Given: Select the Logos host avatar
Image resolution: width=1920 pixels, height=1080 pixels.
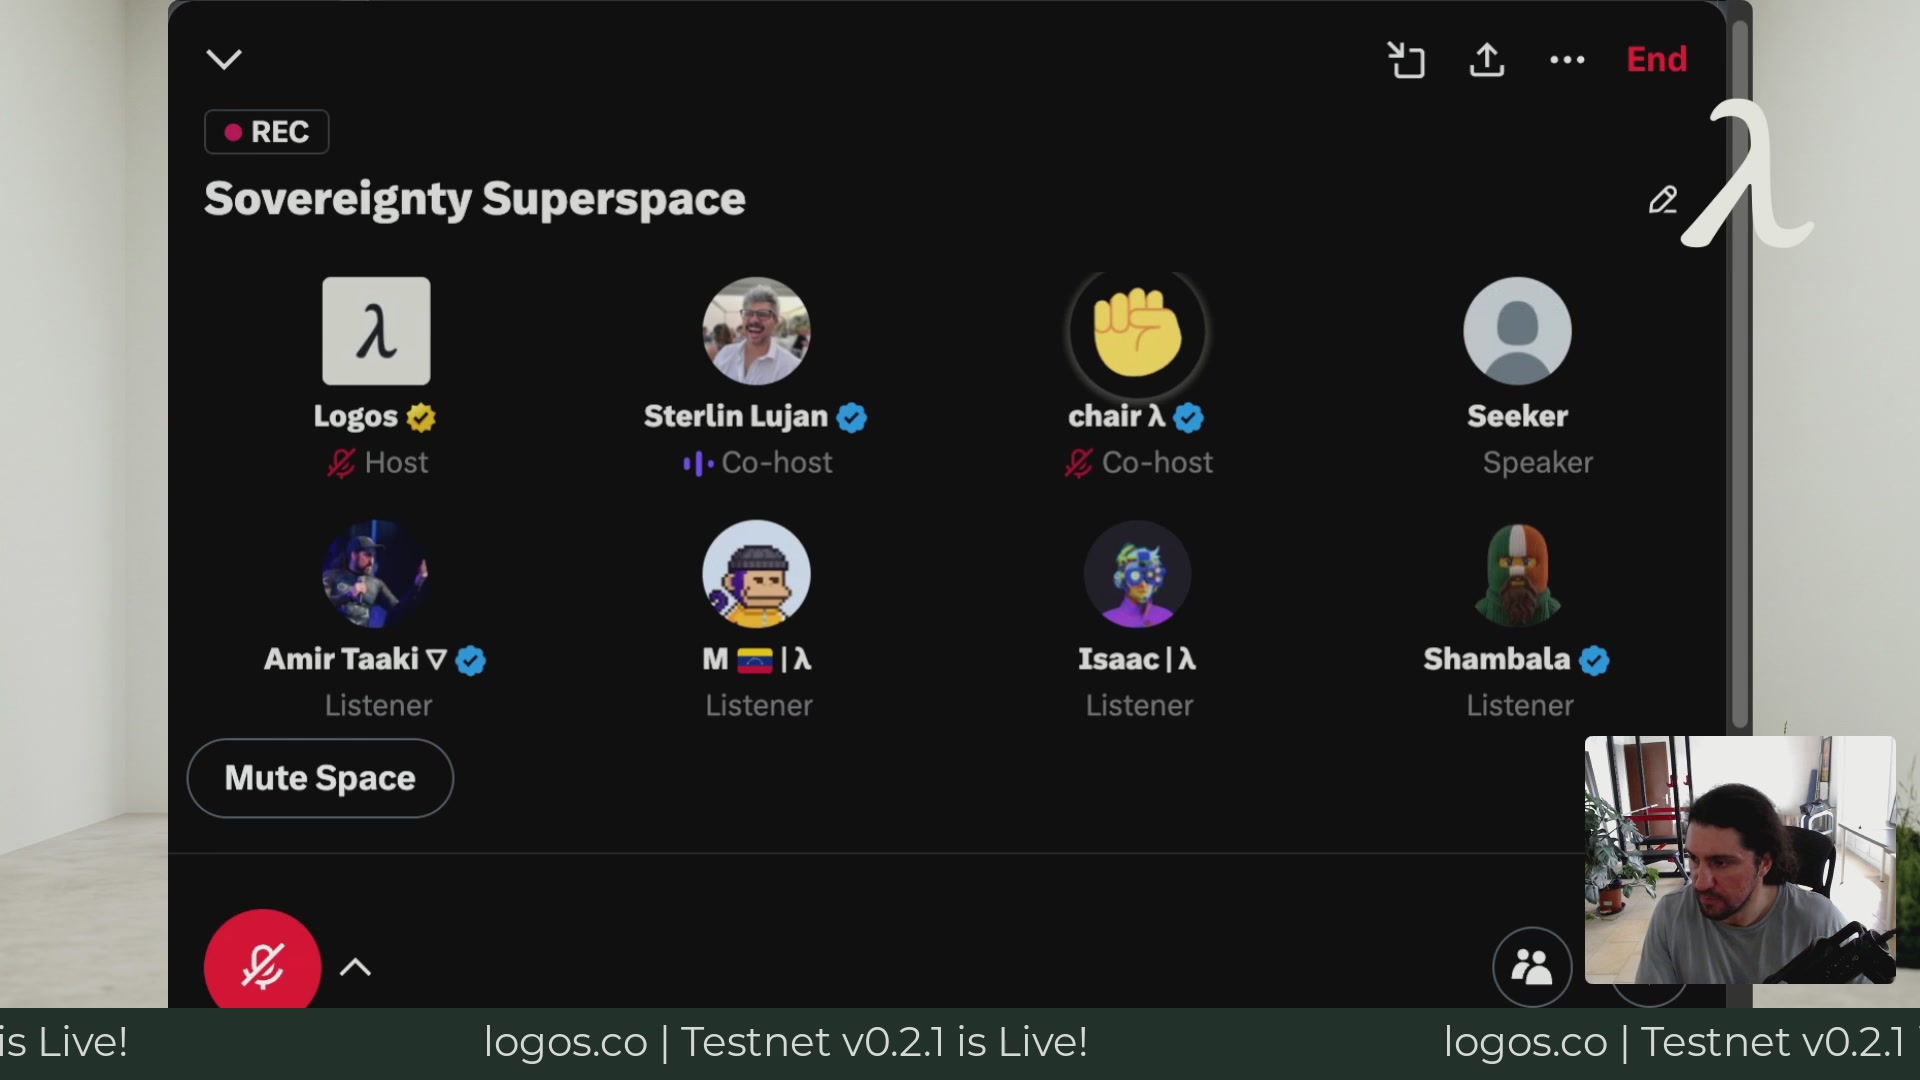Looking at the screenshot, I should tap(376, 331).
